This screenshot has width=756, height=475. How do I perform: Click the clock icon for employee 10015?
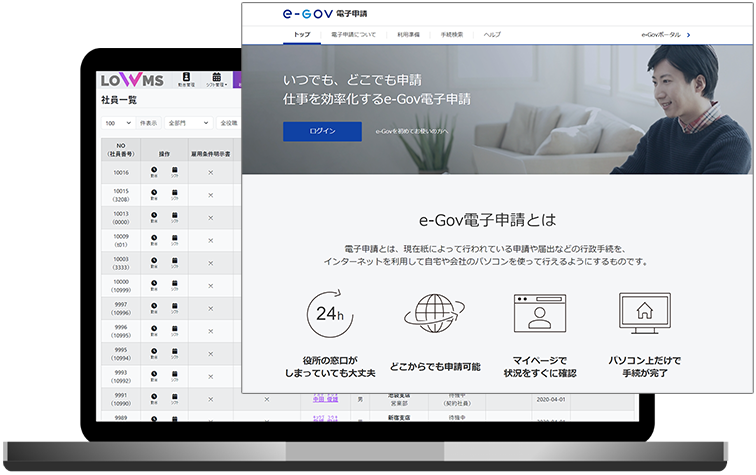[x=154, y=194]
